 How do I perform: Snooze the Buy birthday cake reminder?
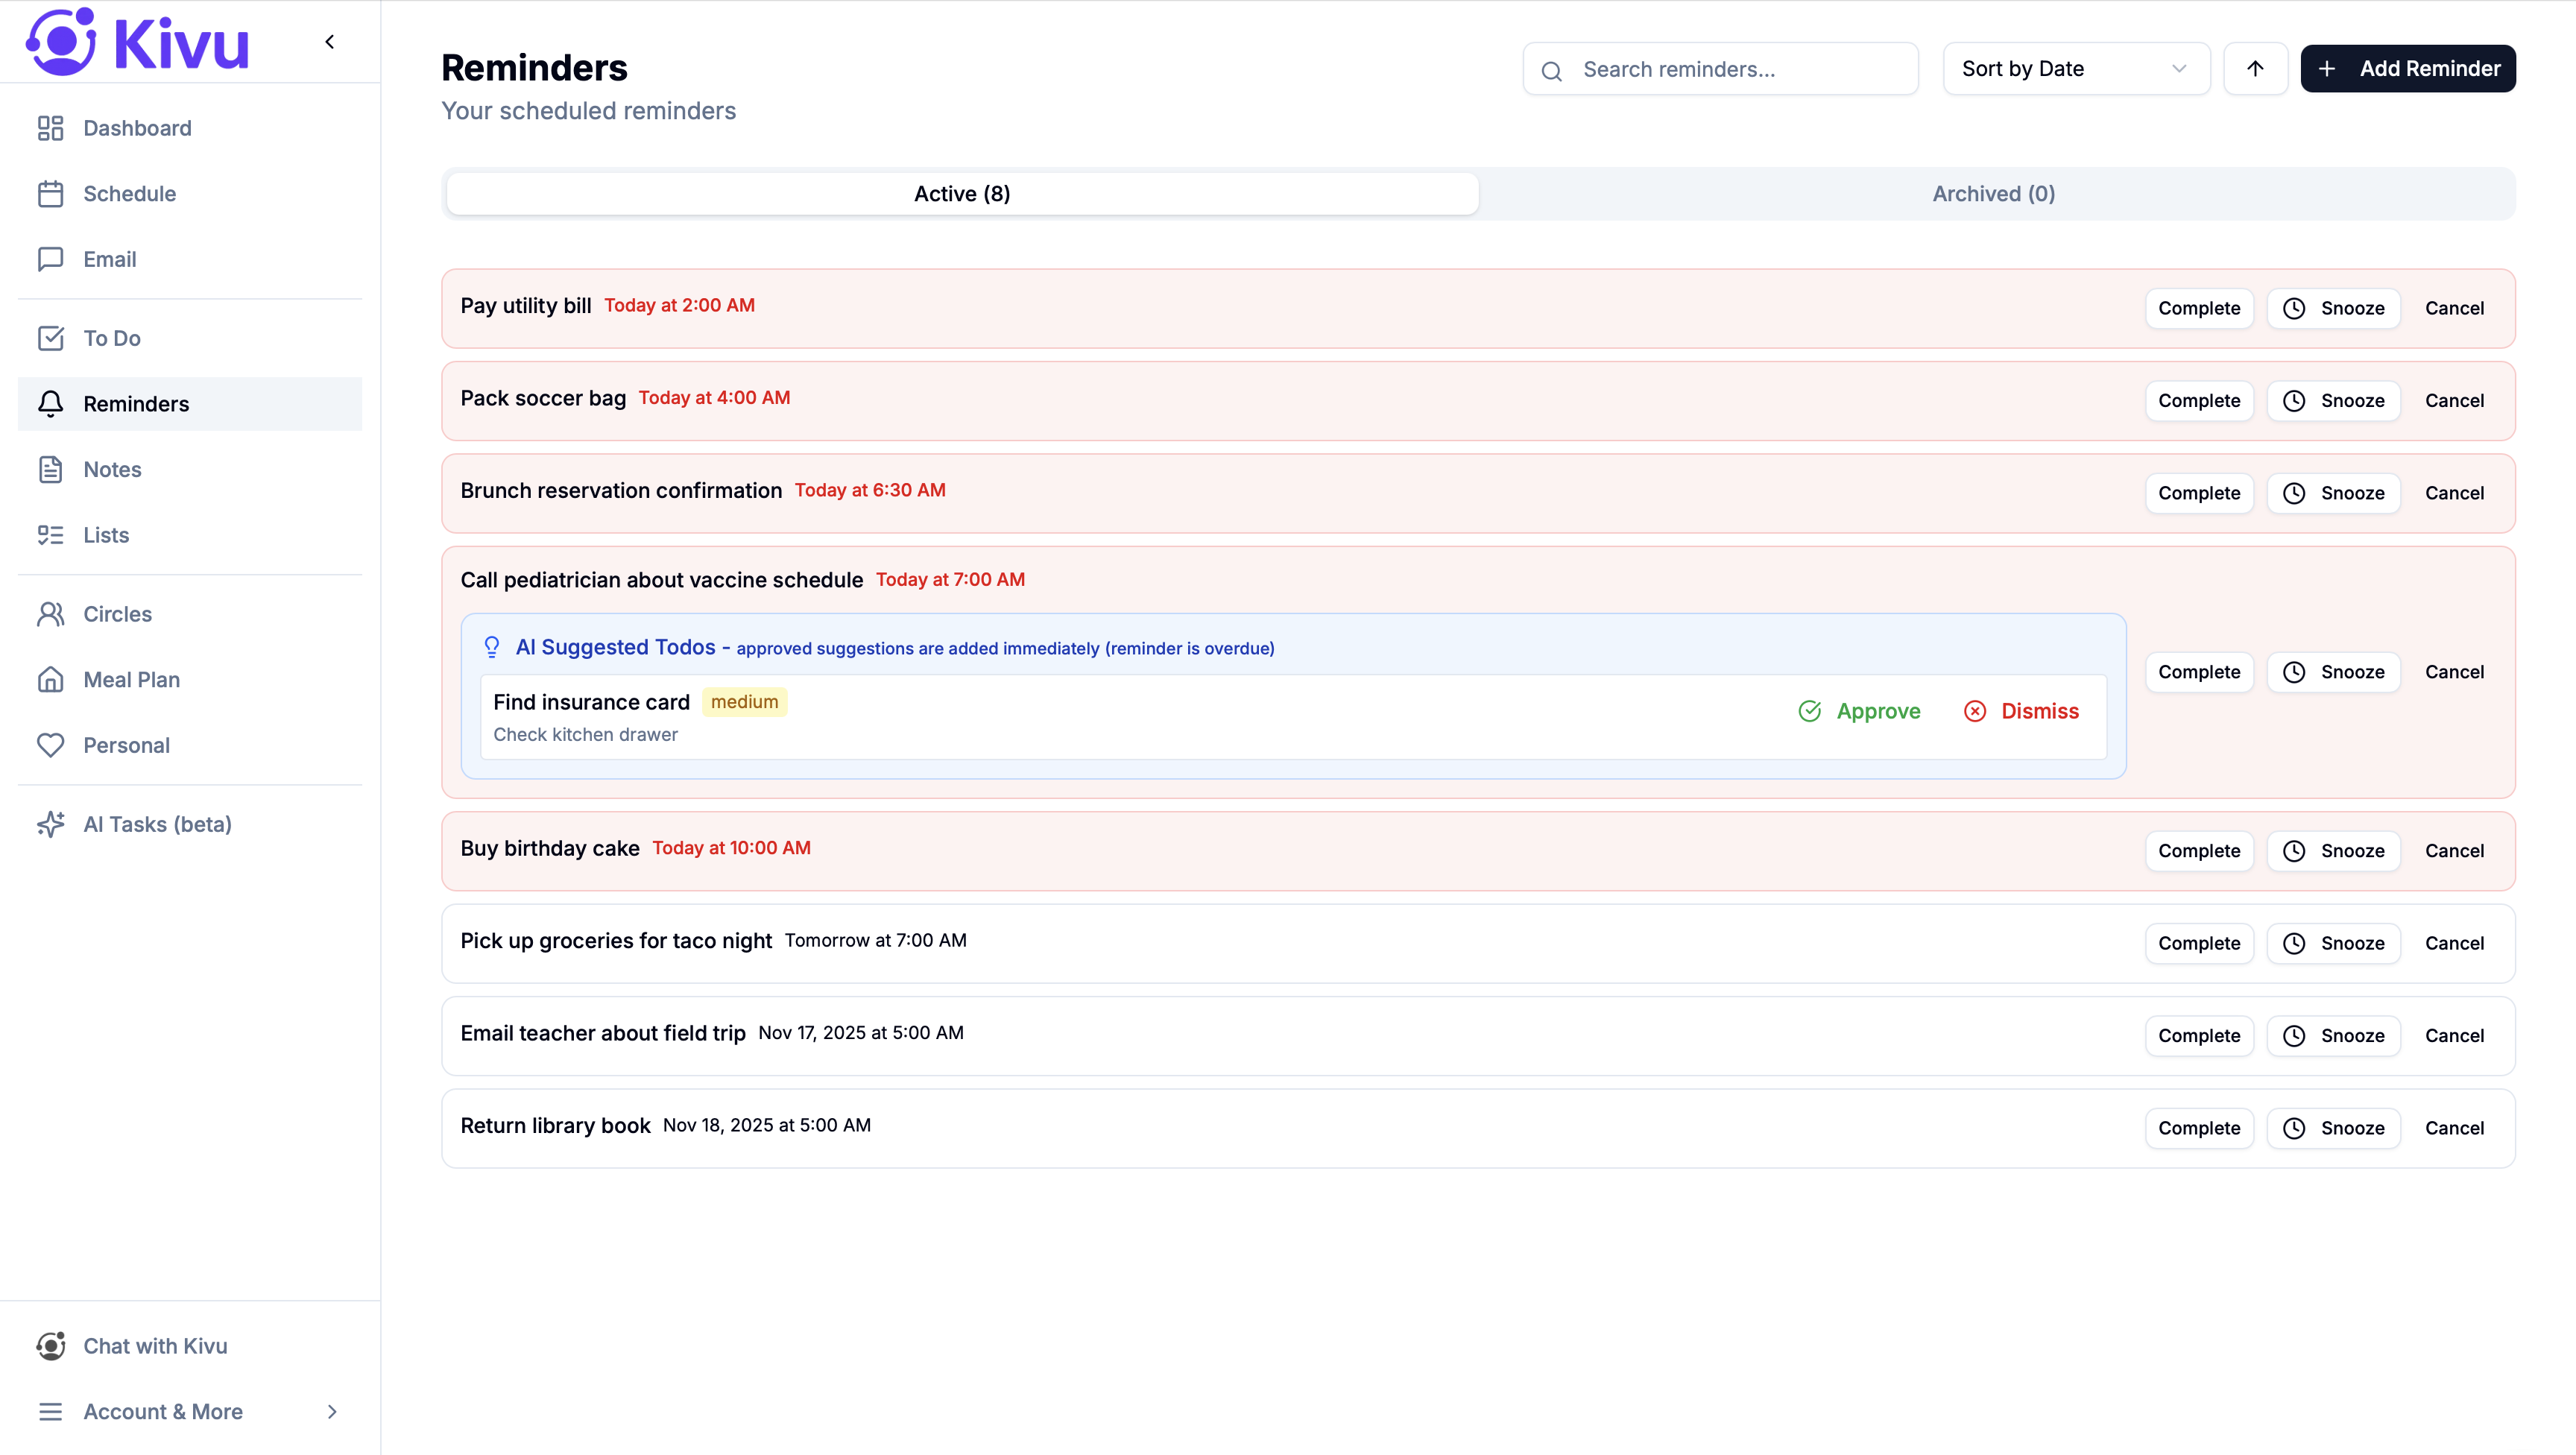(x=2333, y=851)
